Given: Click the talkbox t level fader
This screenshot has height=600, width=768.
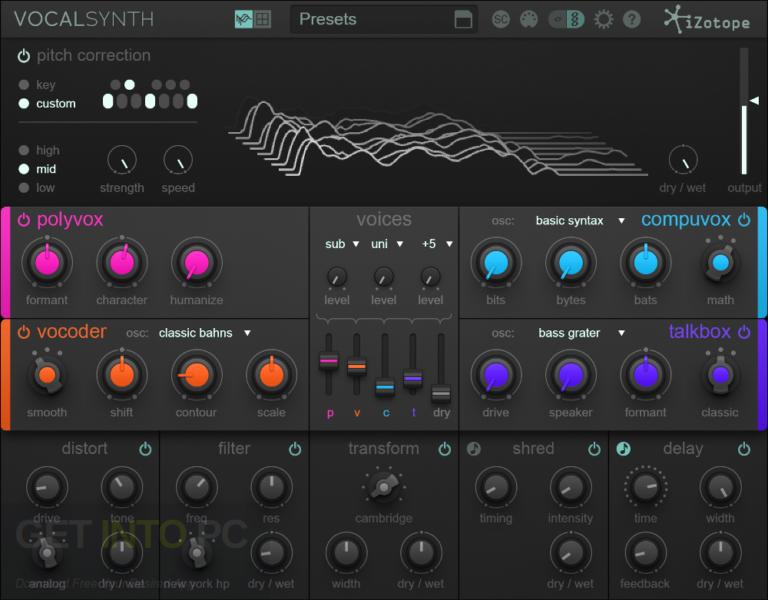Looking at the screenshot, I should tap(413, 379).
